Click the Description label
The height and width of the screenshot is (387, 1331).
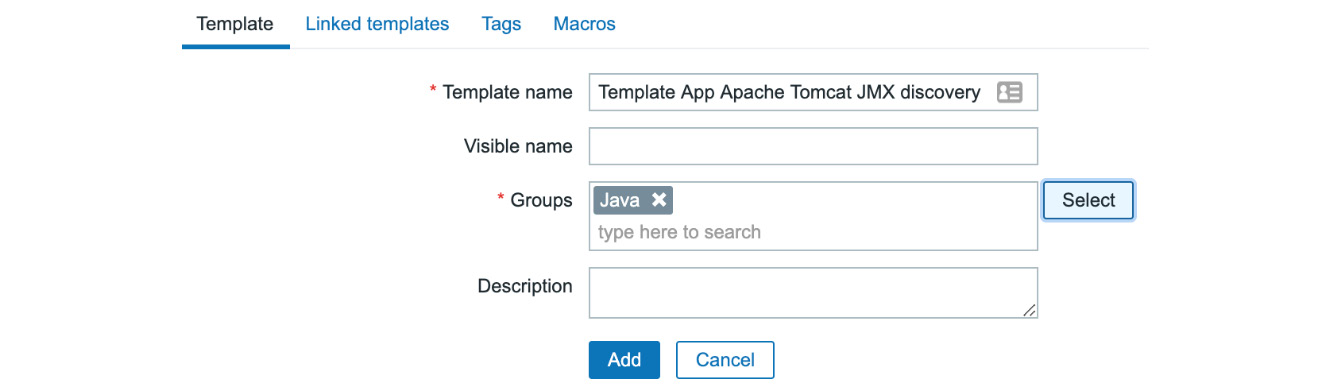(525, 286)
